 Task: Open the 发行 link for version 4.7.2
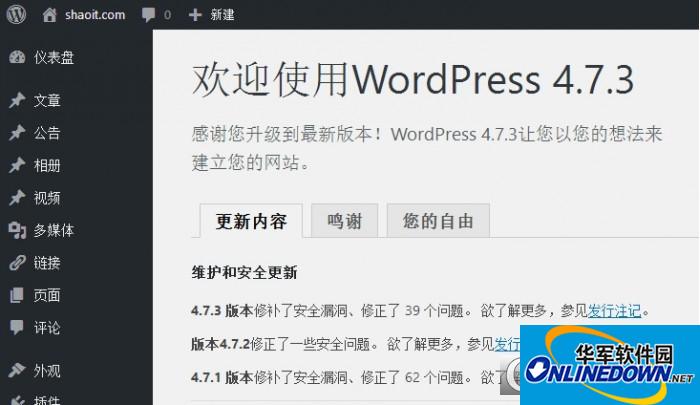(x=507, y=344)
